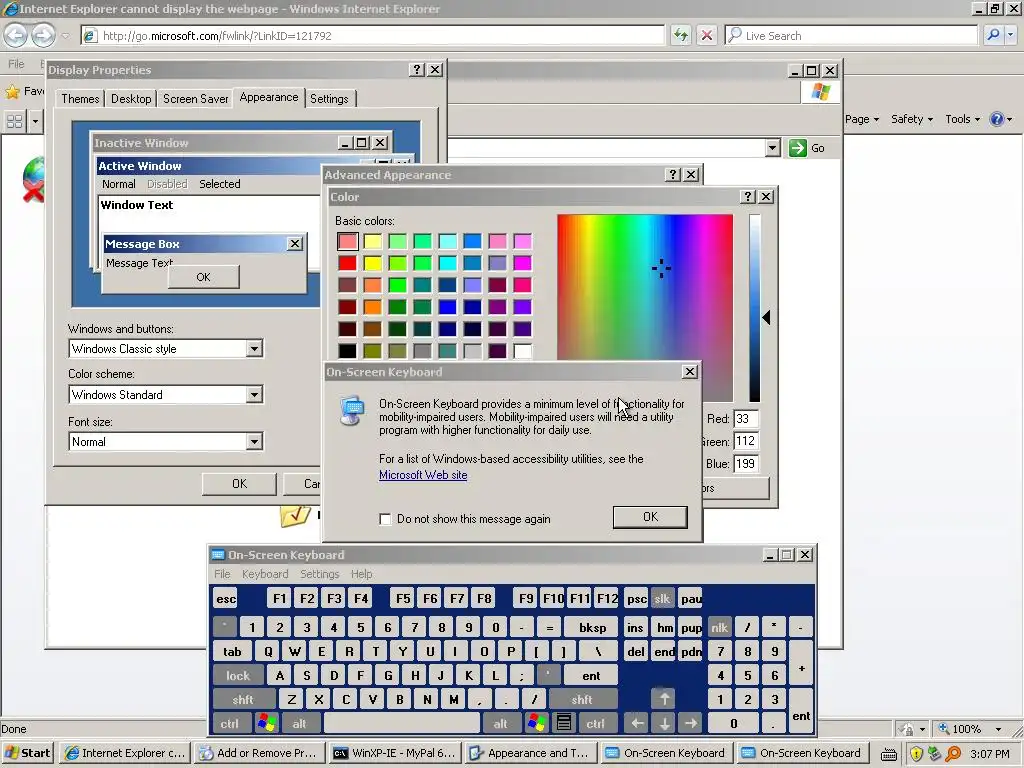Click the down arrow key on On-Screen Keyboard
The height and width of the screenshot is (768, 1024).
coord(664,723)
